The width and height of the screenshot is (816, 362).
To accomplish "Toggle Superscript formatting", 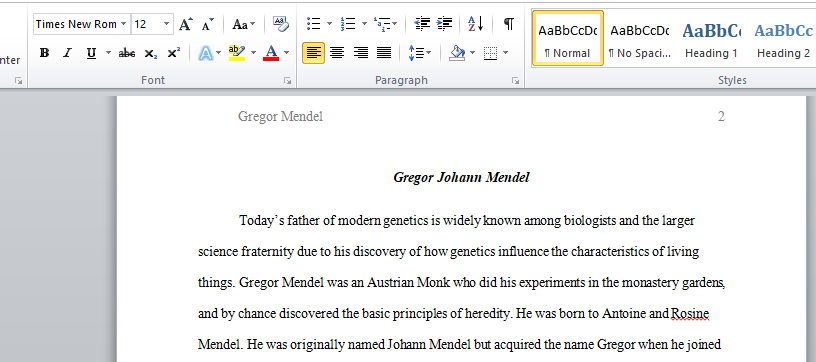I will click(x=174, y=53).
